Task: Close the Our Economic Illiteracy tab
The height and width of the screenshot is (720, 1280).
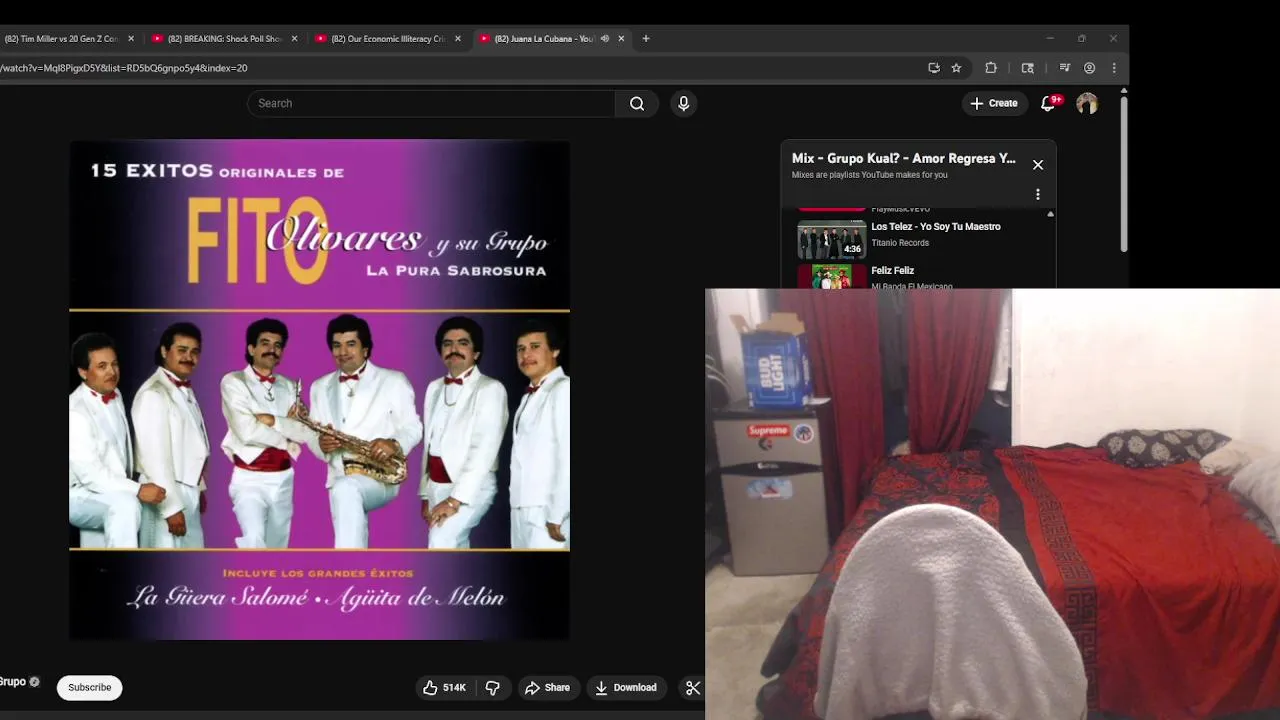Action: tap(458, 39)
